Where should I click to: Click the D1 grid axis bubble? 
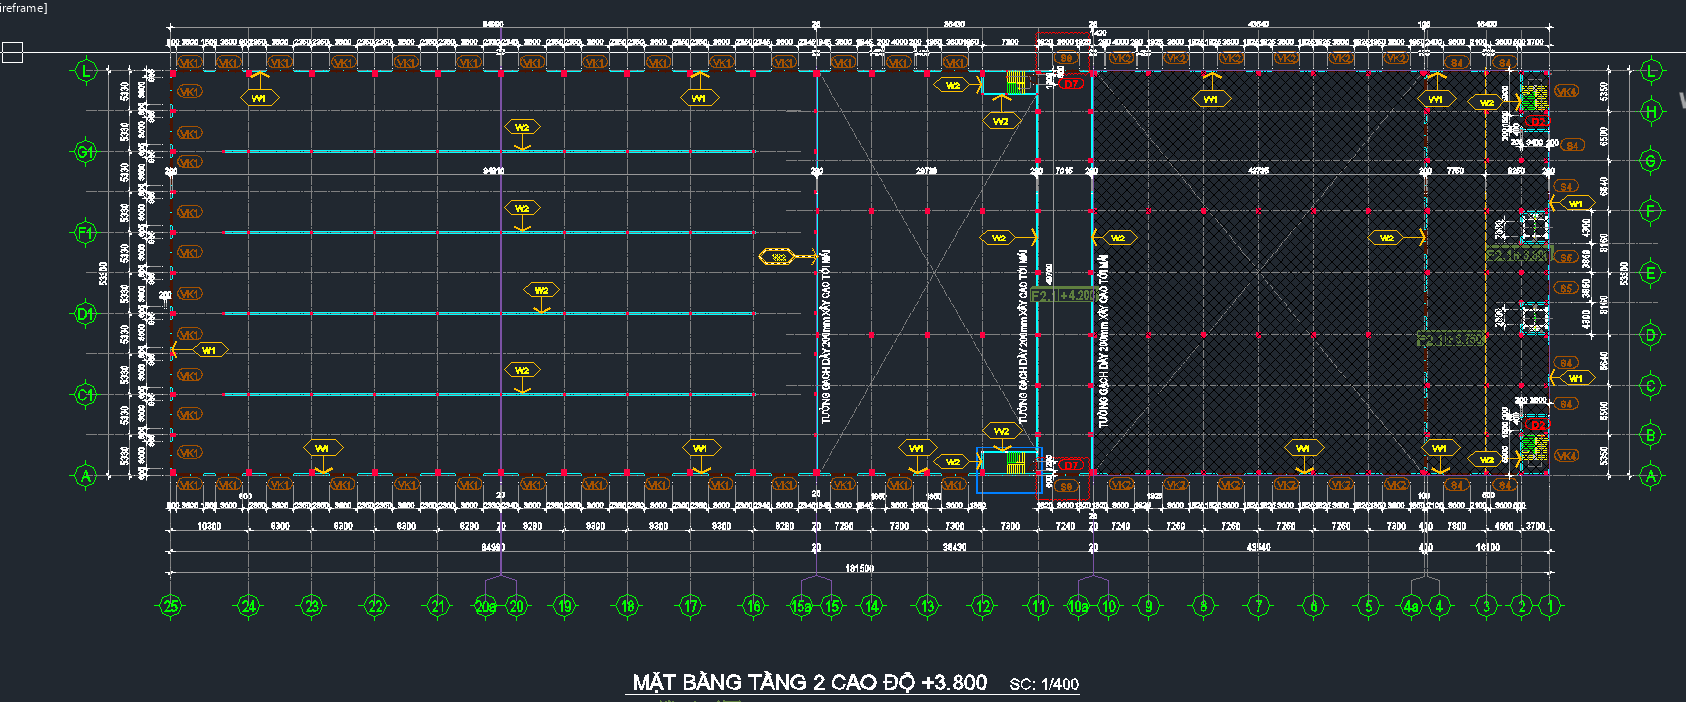click(86, 314)
